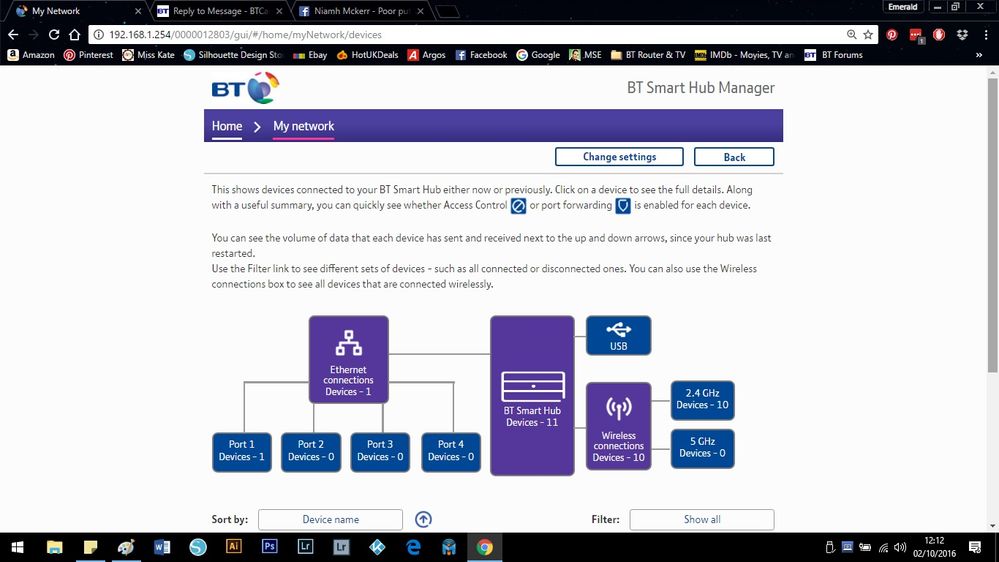Open the MSE bookmark
999x562 pixels.
tap(586, 55)
